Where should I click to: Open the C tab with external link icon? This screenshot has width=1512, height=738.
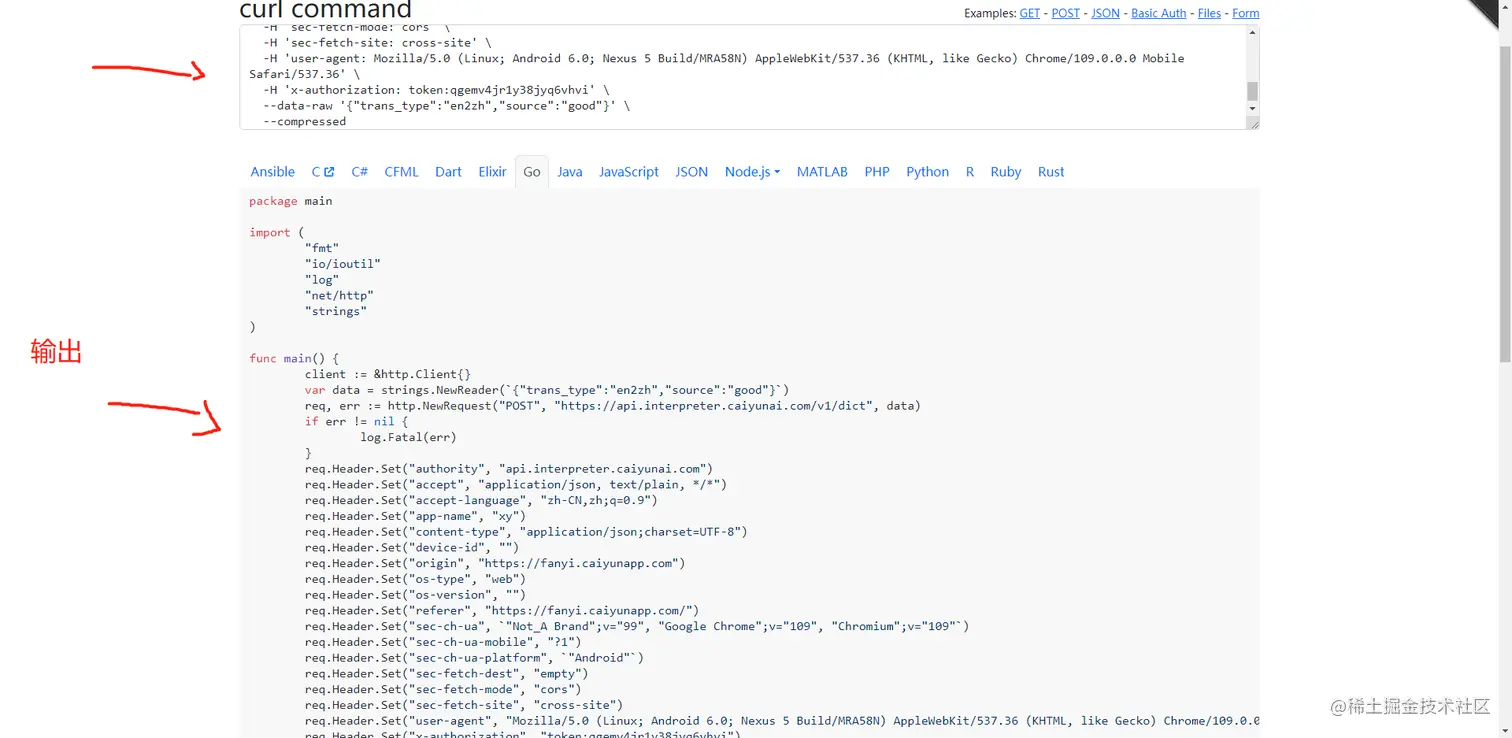point(322,172)
